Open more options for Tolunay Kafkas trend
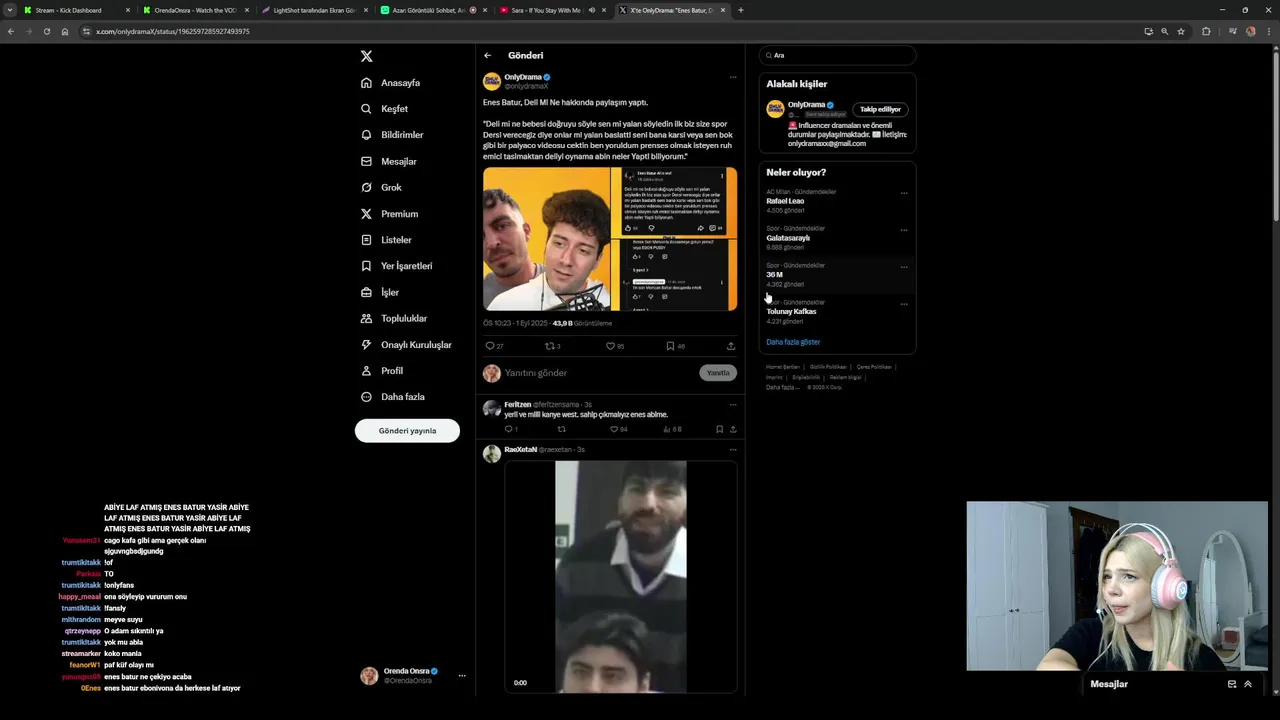 coord(904,304)
